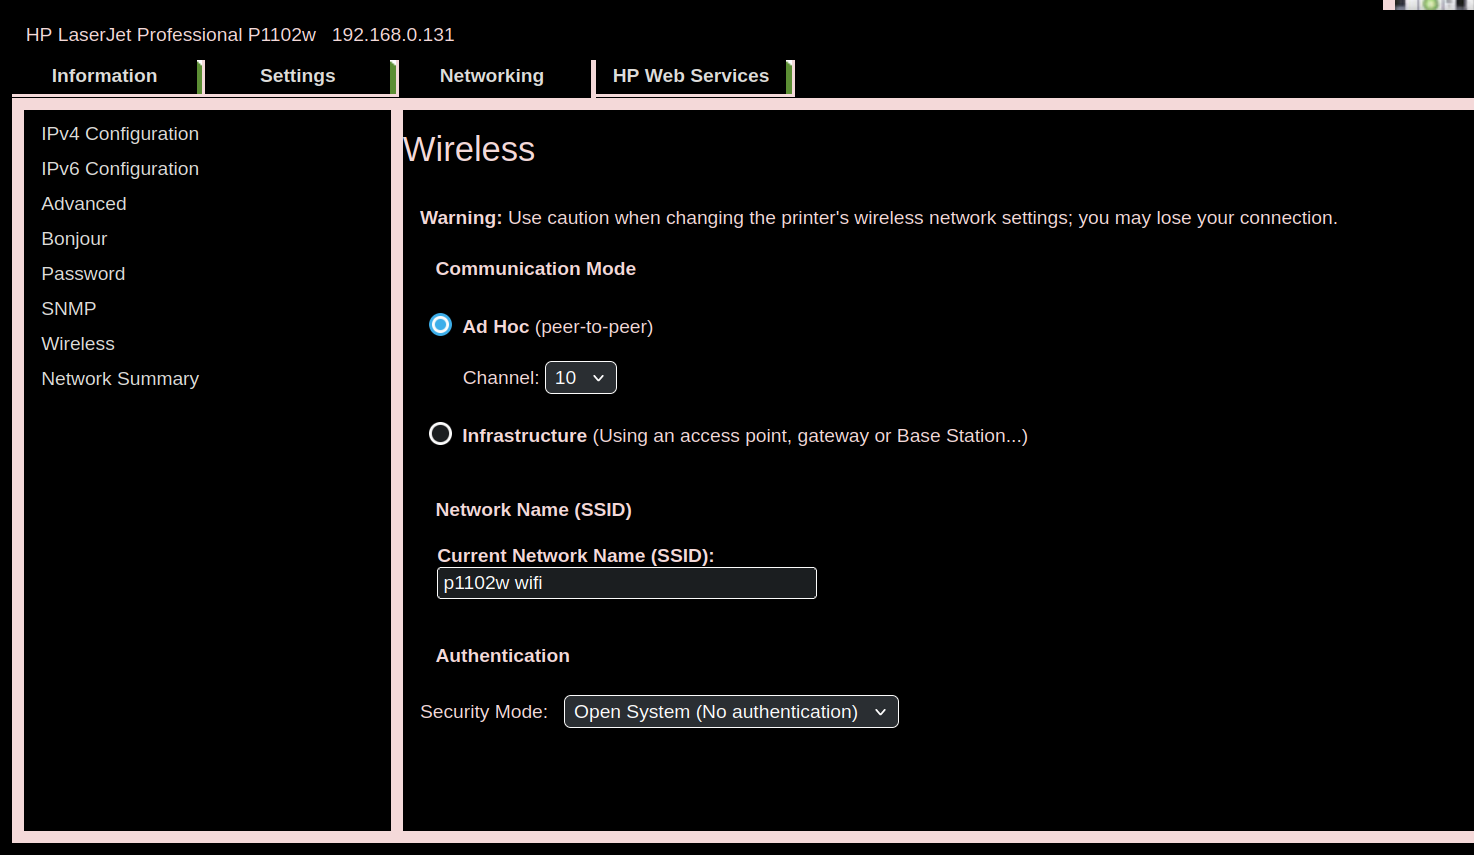Open the IPv6 Configuration page
Screen dimensions: 1474x855
click(x=120, y=169)
